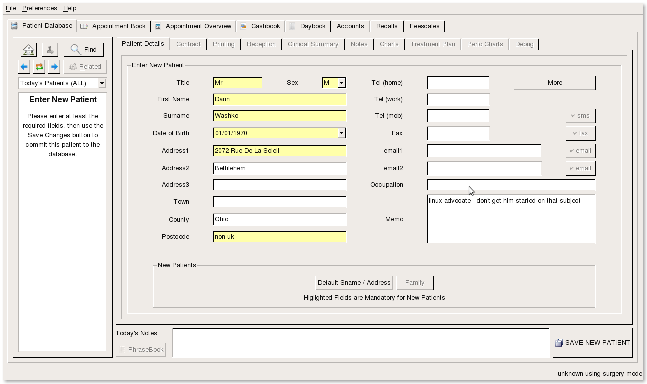
Task: Click the Today's Notes text box
Action: (x=361, y=343)
